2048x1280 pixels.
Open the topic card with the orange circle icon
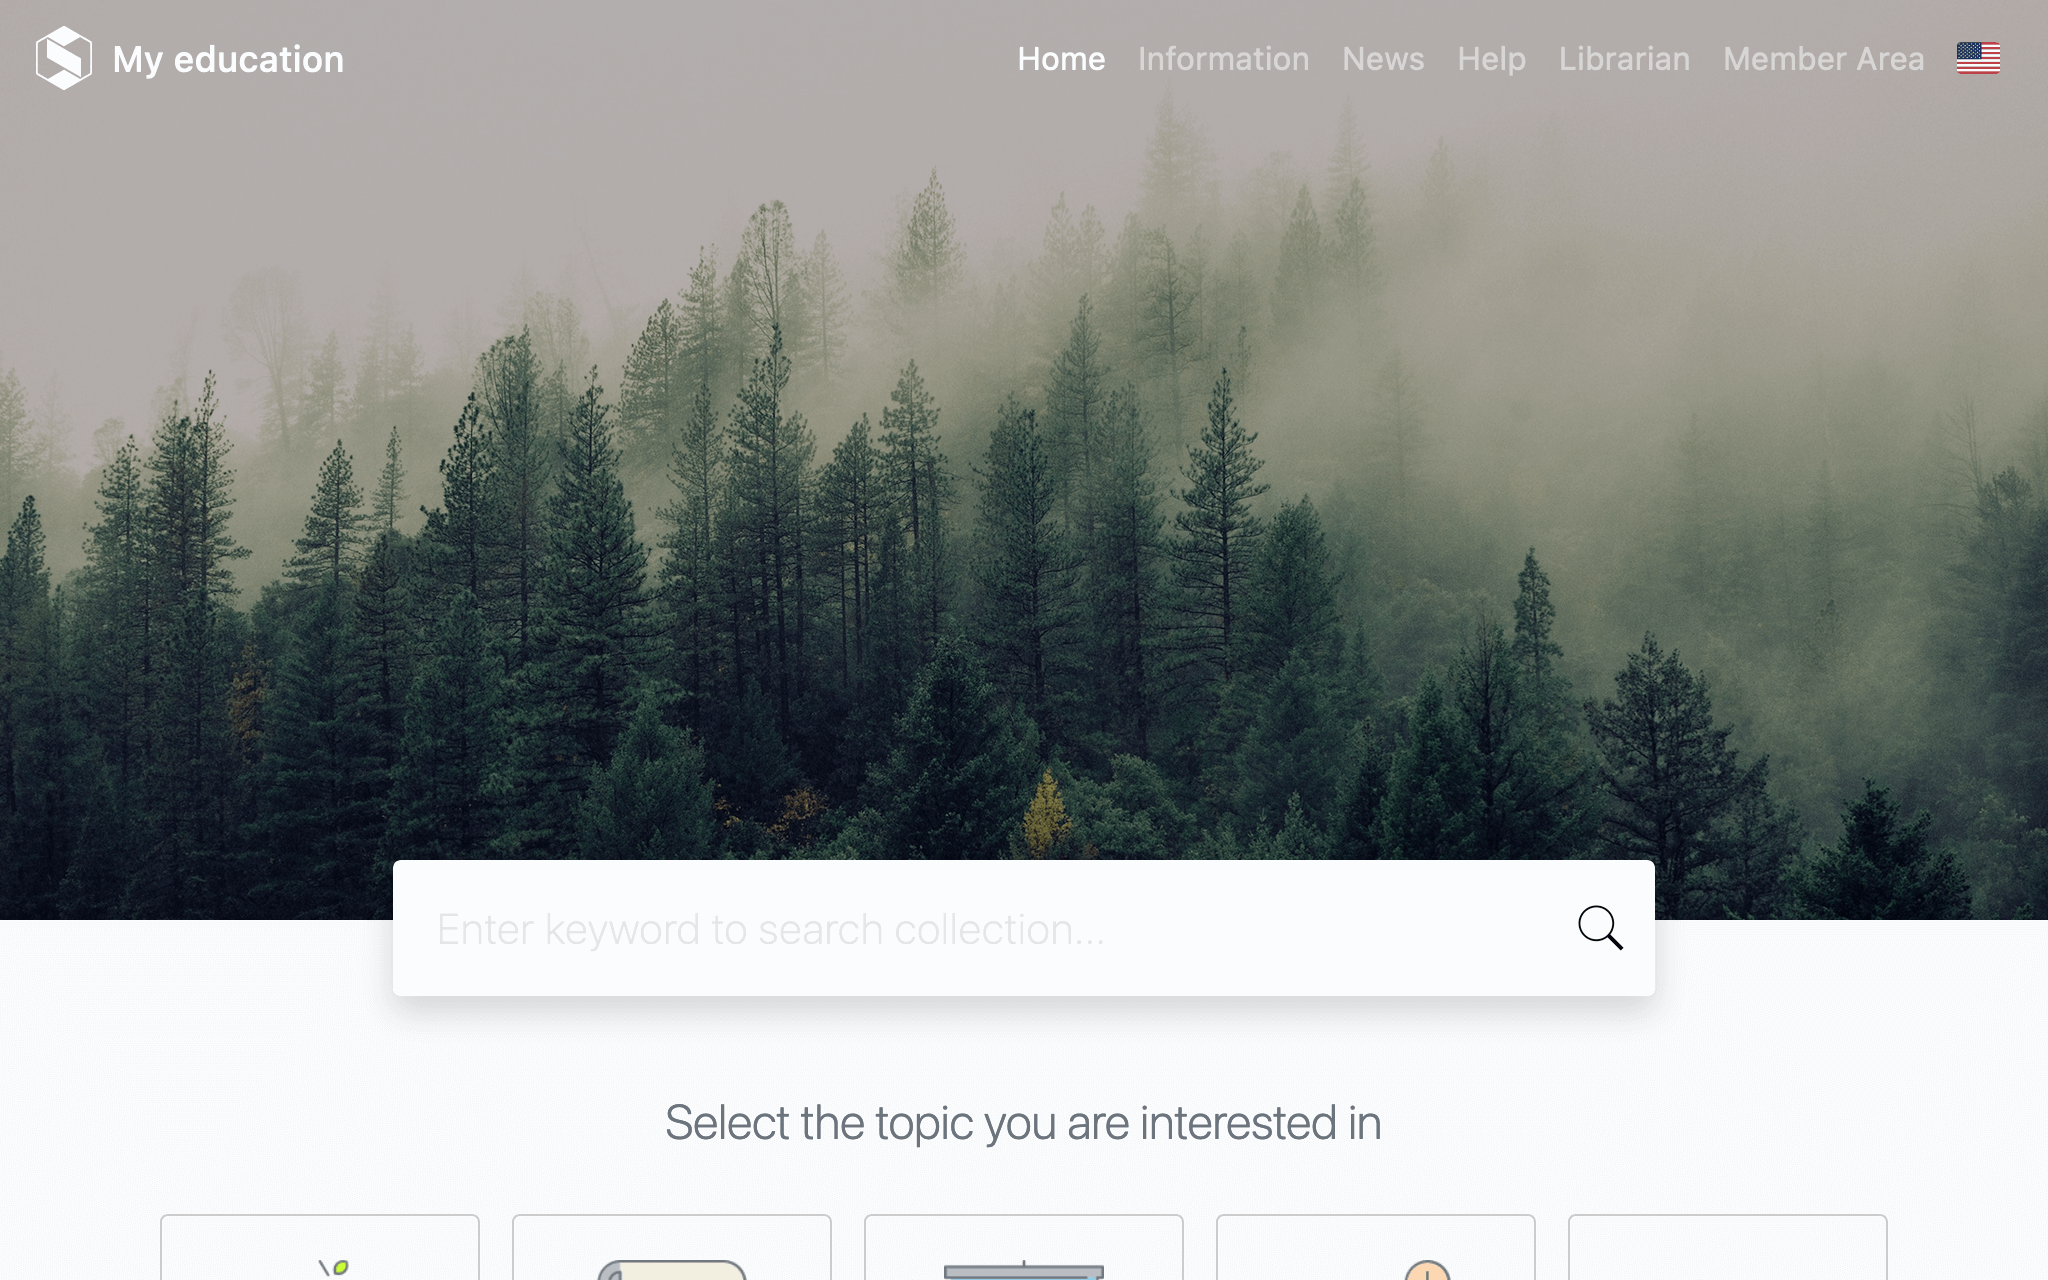pyautogui.click(x=1376, y=1247)
